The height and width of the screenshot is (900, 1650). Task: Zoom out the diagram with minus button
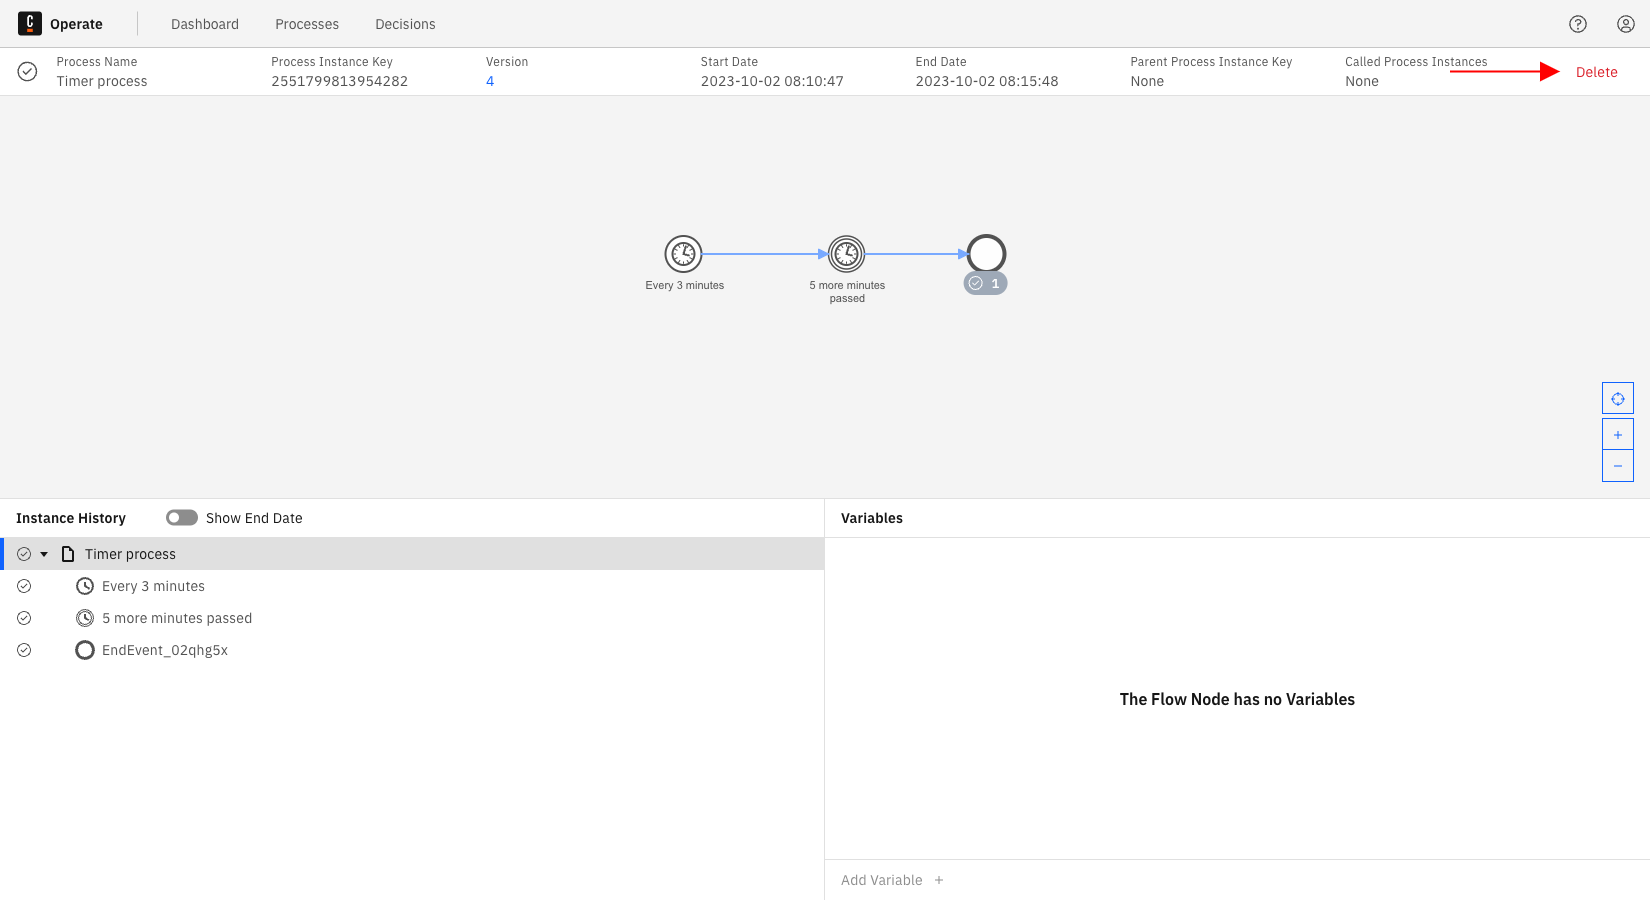[x=1618, y=466]
